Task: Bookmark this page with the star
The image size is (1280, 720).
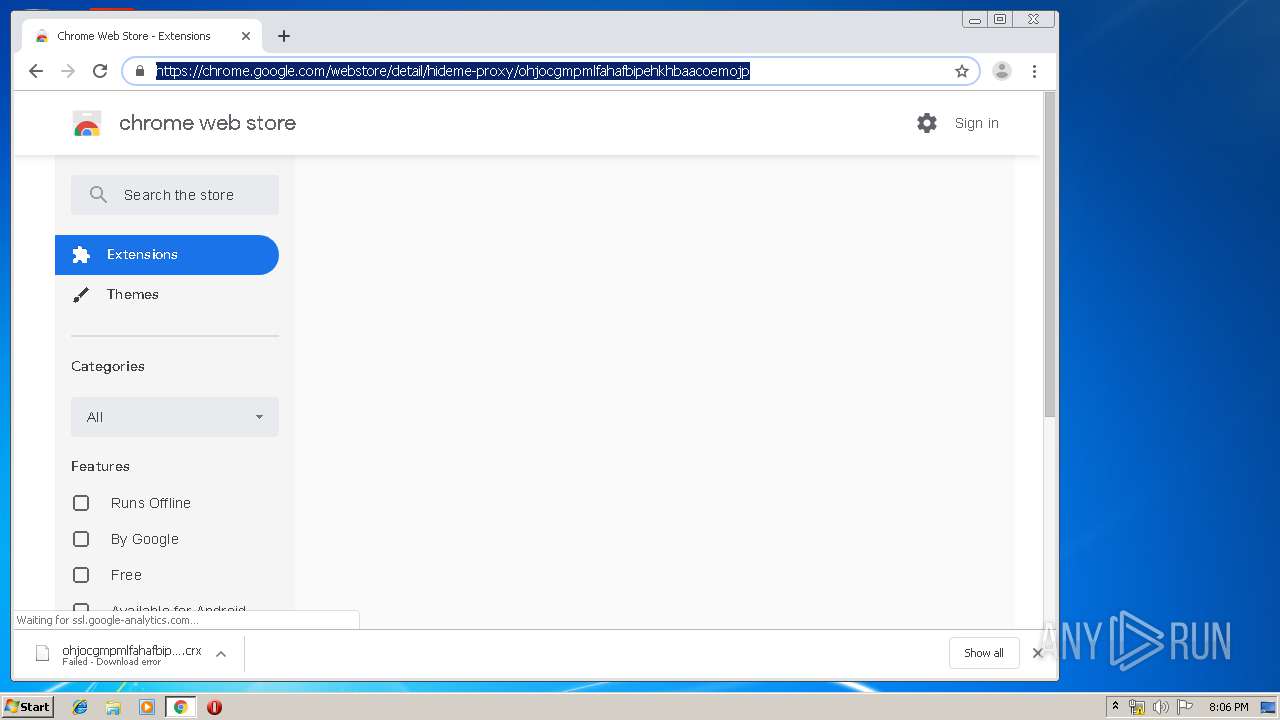Action: coord(962,71)
